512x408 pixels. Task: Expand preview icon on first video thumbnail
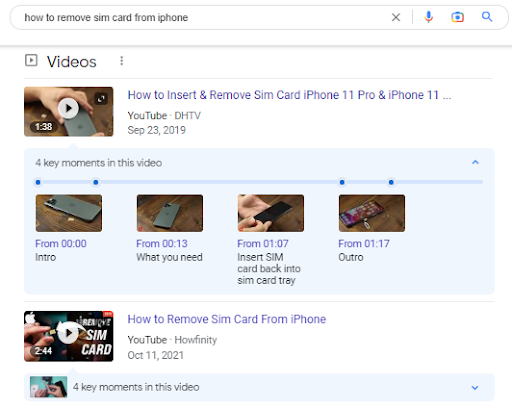[101, 99]
